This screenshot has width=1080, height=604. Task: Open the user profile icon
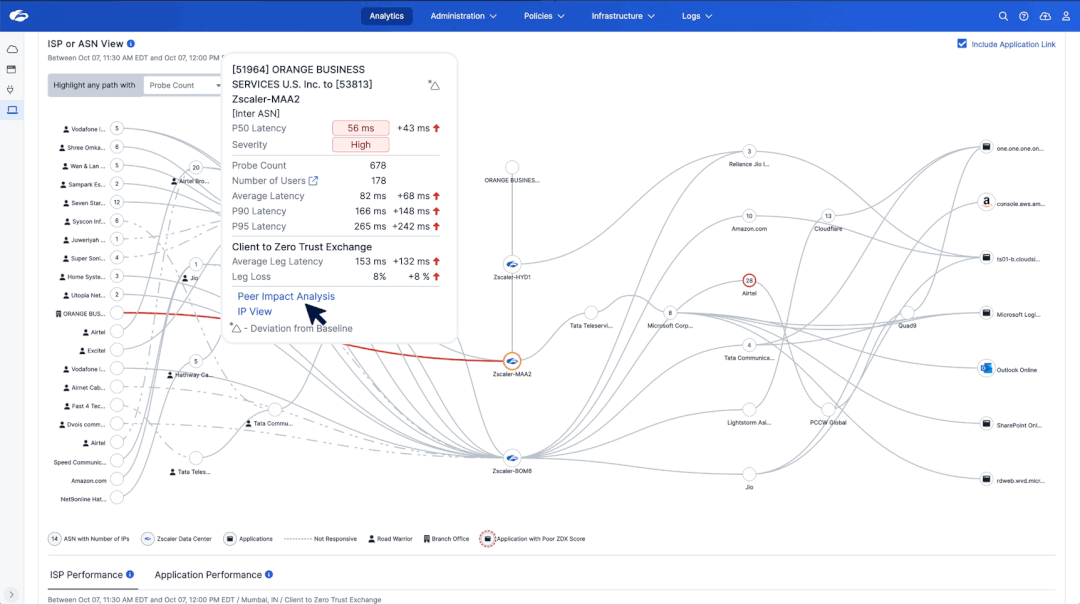pyautogui.click(x=1066, y=16)
